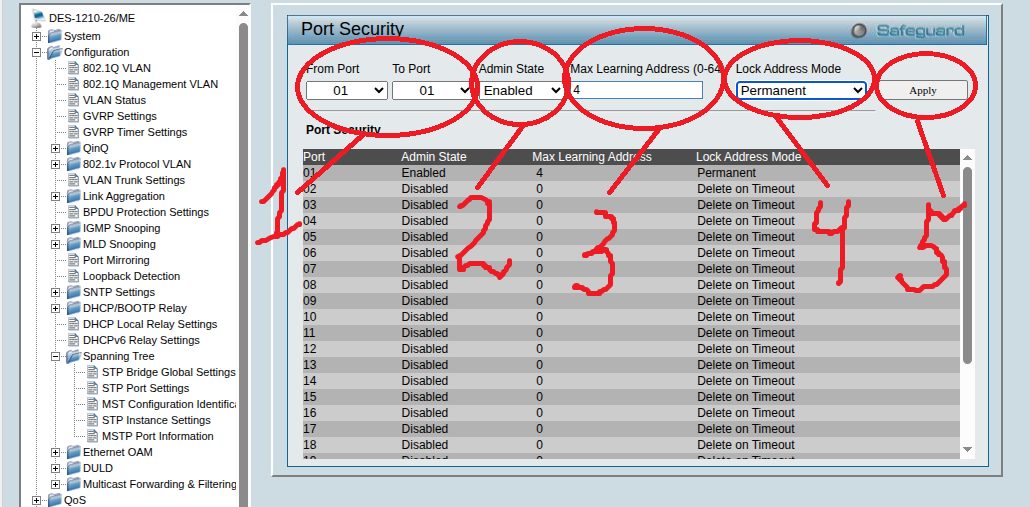Open the To Port dropdown
The width and height of the screenshot is (1030, 507).
coord(432,90)
